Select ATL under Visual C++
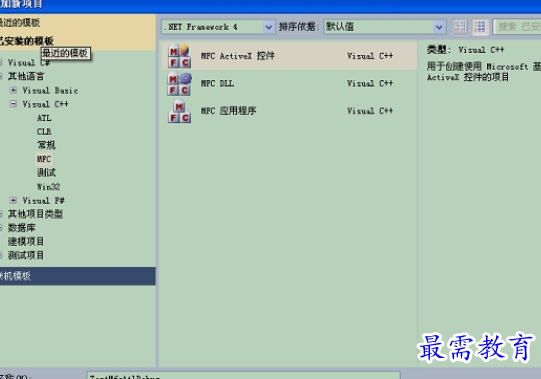The width and height of the screenshot is (541, 379). point(44,118)
